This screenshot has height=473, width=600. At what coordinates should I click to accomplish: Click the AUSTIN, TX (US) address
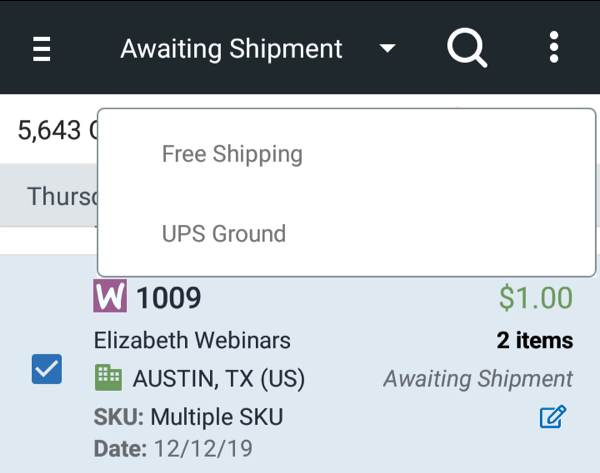[x=218, y=379]
